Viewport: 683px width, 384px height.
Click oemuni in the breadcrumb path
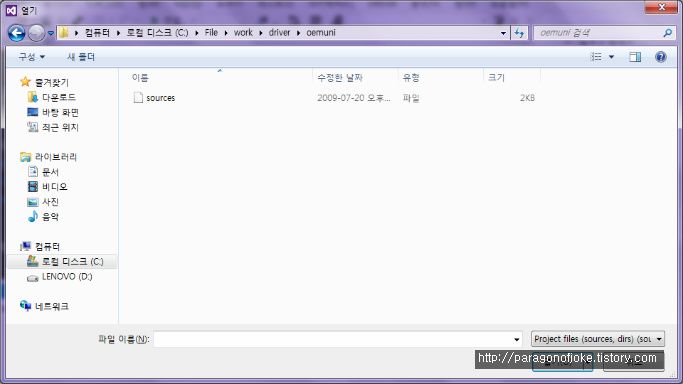321,33
